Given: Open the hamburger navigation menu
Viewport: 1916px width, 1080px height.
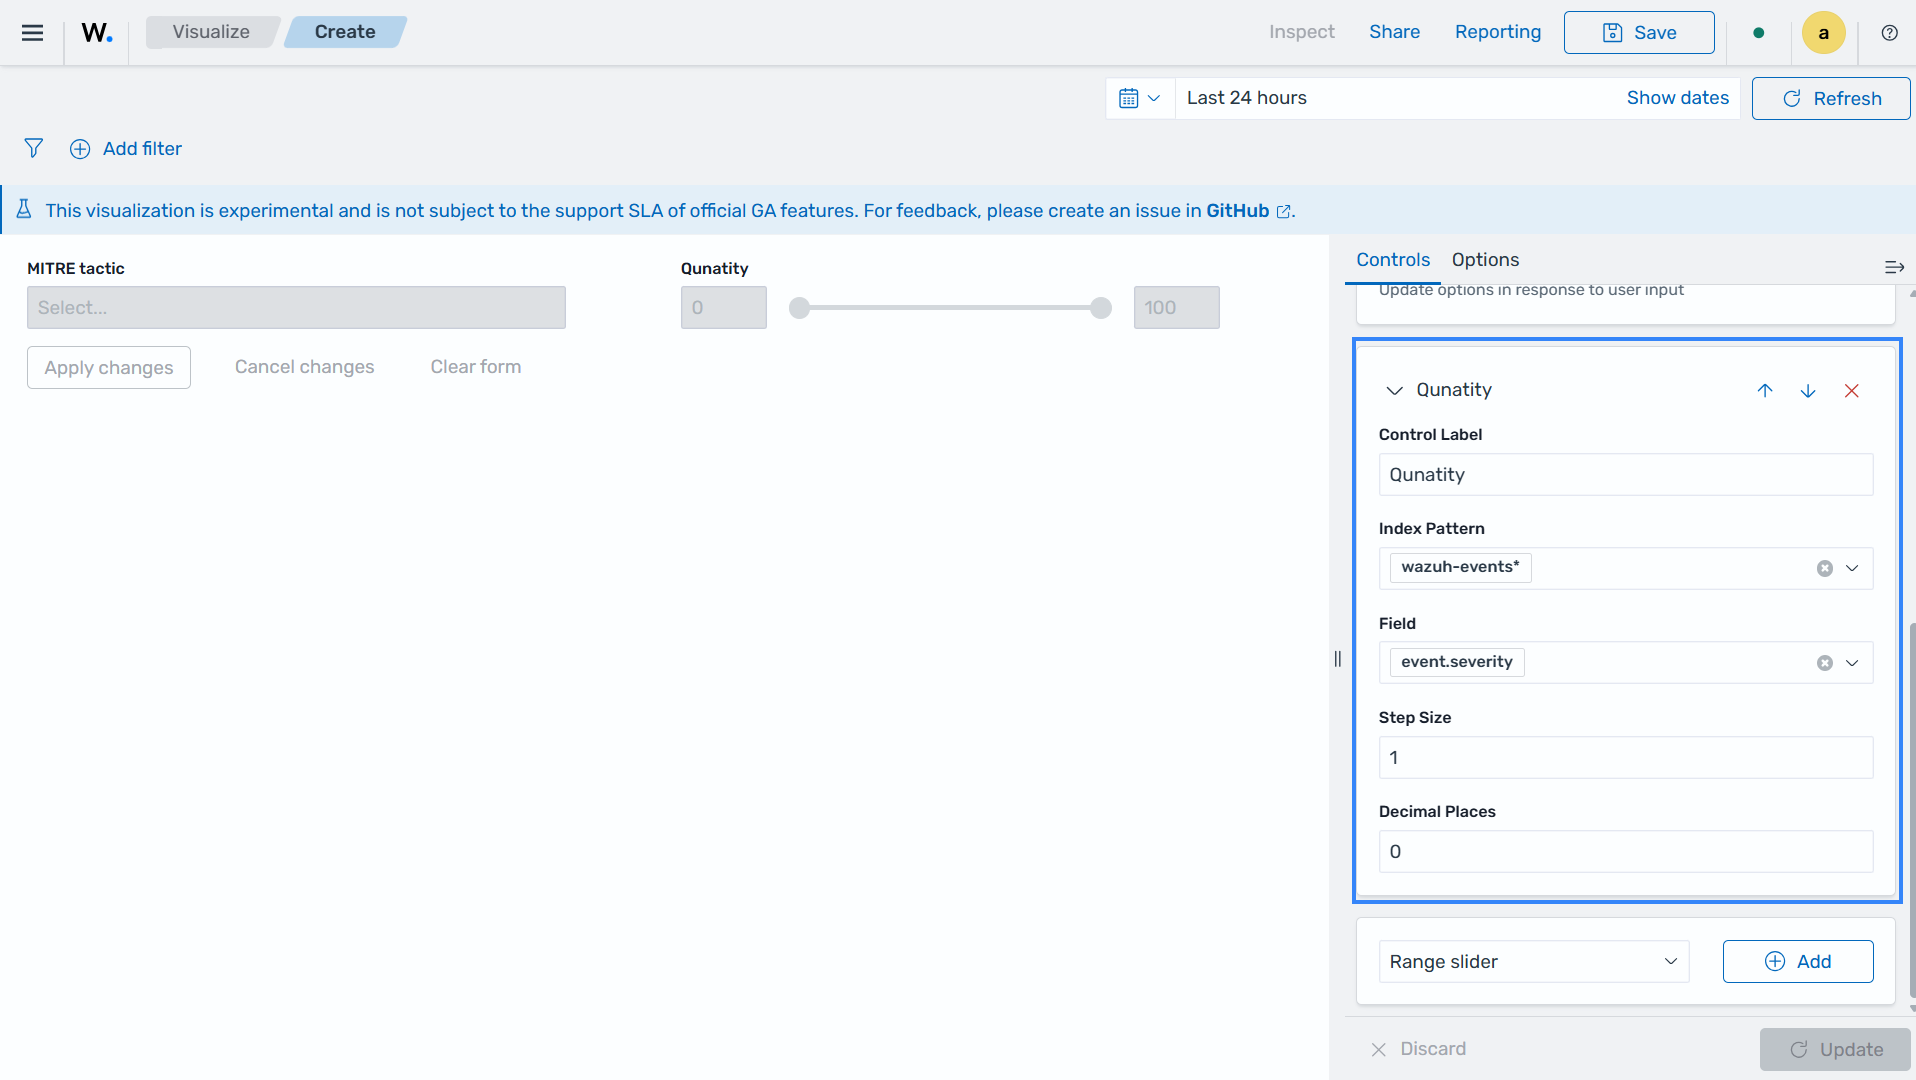Looking at the screenshot, I should click(x=32, y=32).
